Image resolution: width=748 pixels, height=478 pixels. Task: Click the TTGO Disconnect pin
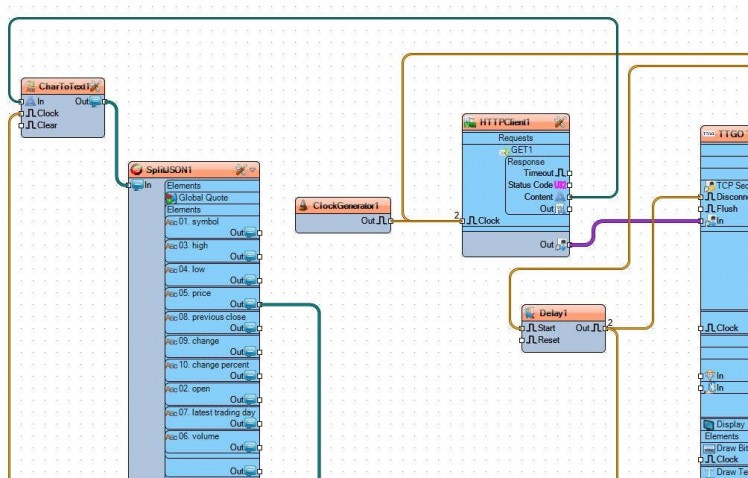point(701,197)
